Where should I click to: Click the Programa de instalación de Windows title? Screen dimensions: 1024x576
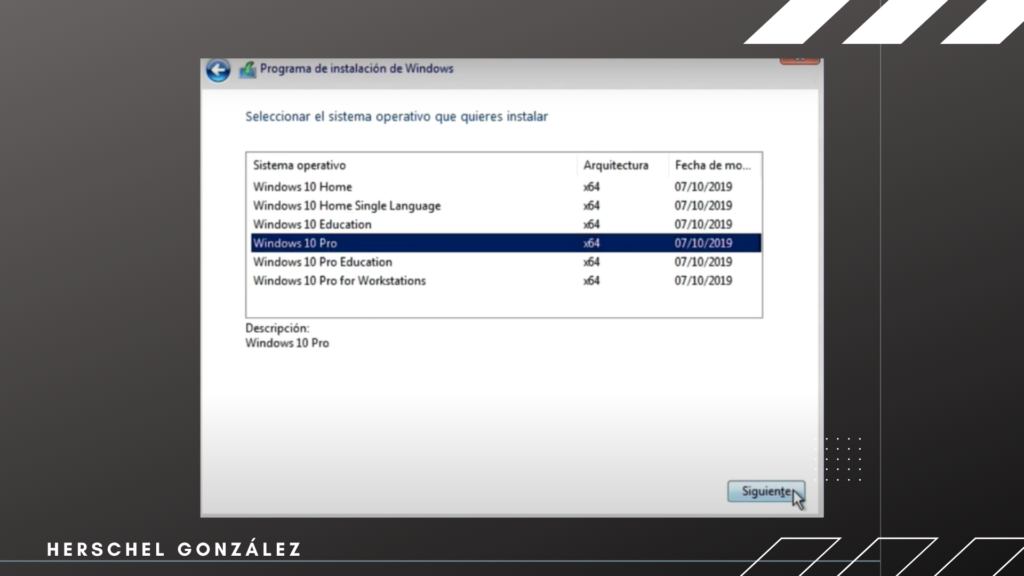point(357,69)
